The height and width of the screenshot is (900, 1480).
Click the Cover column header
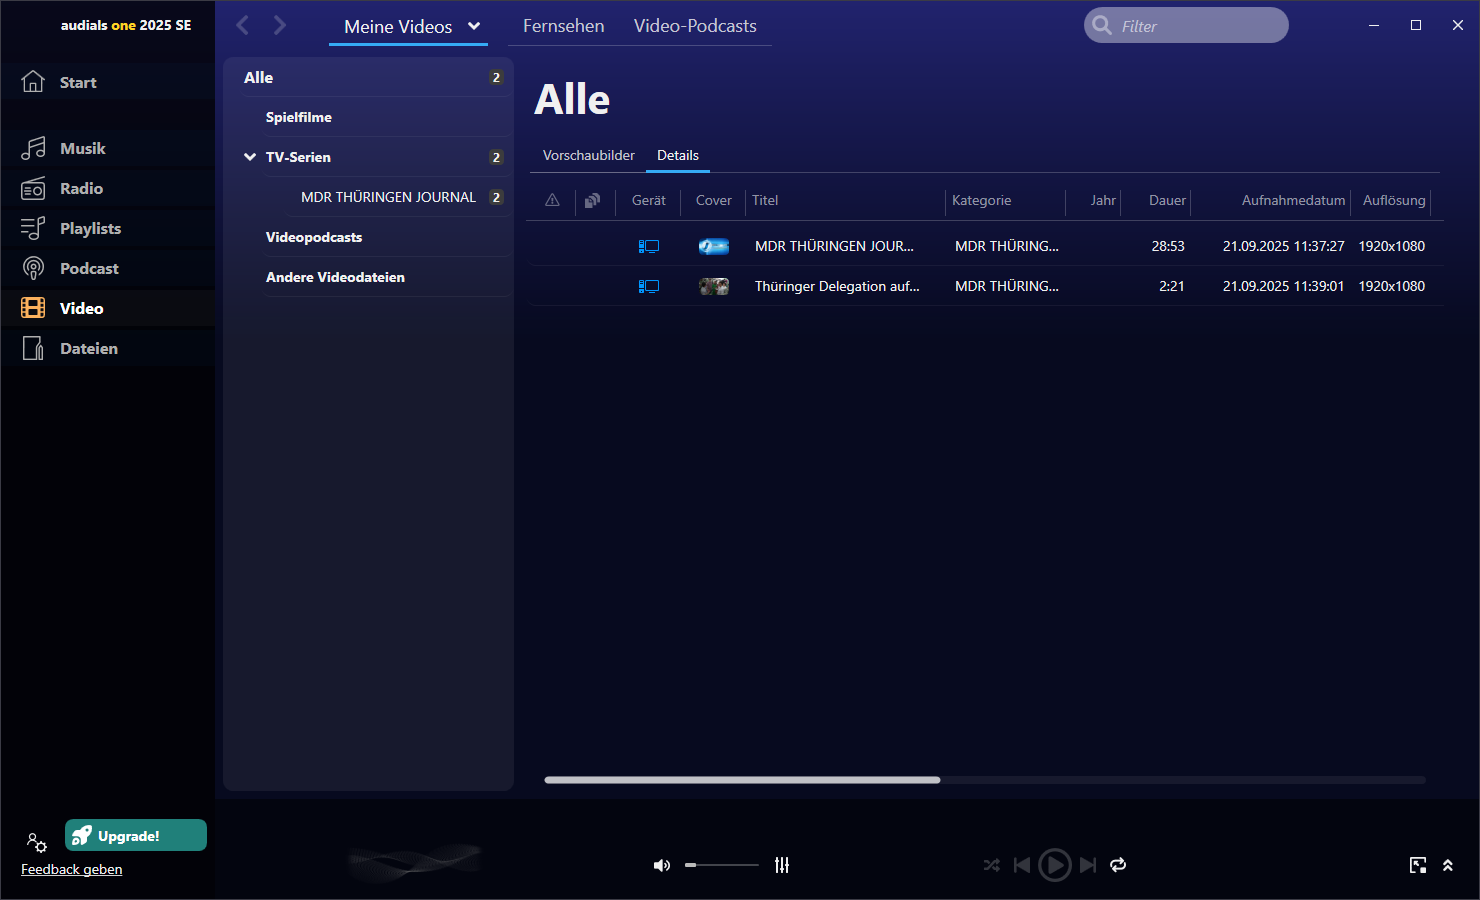pos(714,200)
